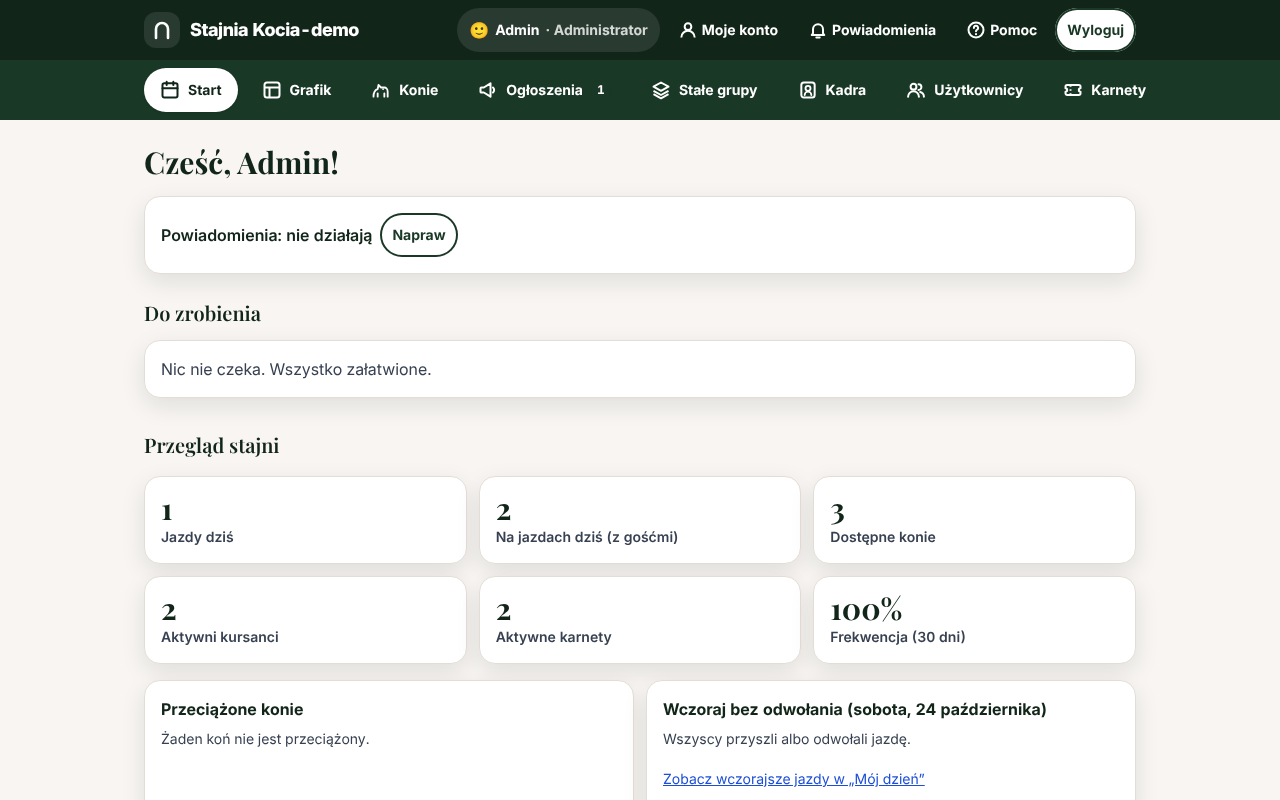Viewport: 1280px width, 800px height.
Task: Follow the "Zobacz wczorajsze jazdy w Mój dzień" link
Action: (x=794, y=779)
